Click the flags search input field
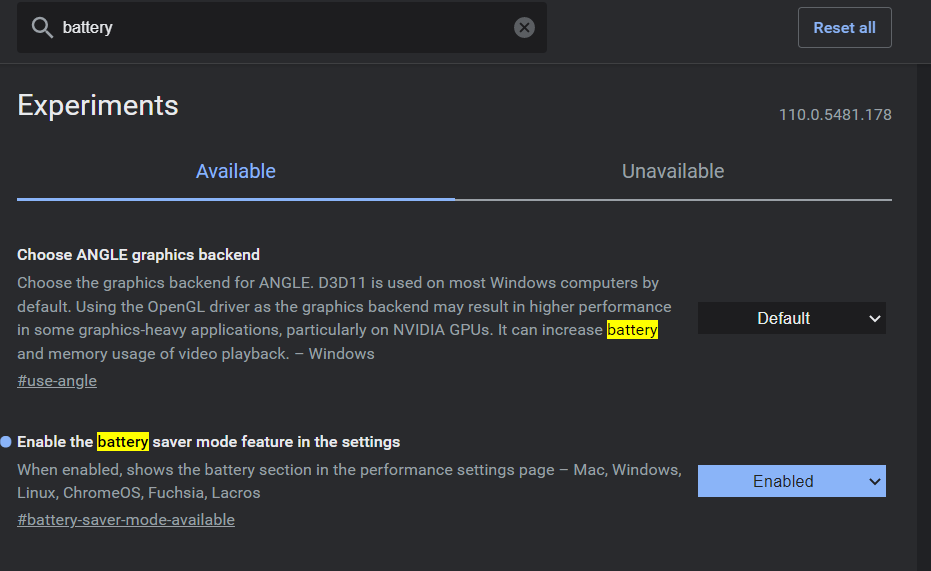This screenshot has width=931, height=571. point(282,27)
